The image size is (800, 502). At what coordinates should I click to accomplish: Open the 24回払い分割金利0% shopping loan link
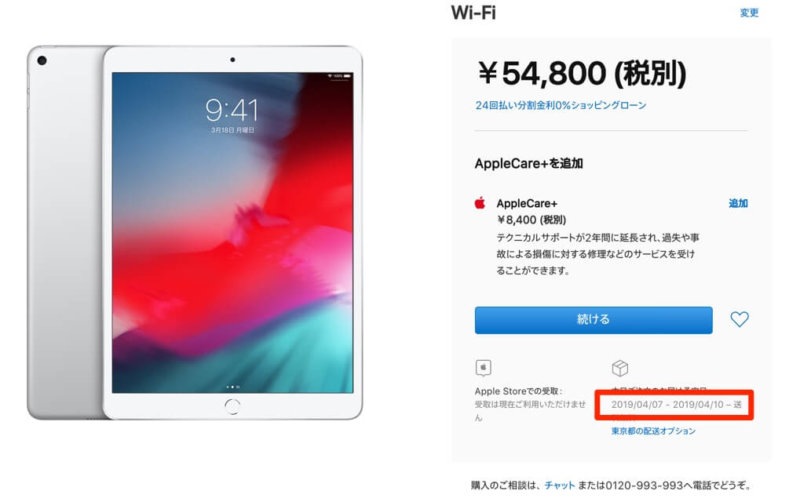[x=561, y=105]
